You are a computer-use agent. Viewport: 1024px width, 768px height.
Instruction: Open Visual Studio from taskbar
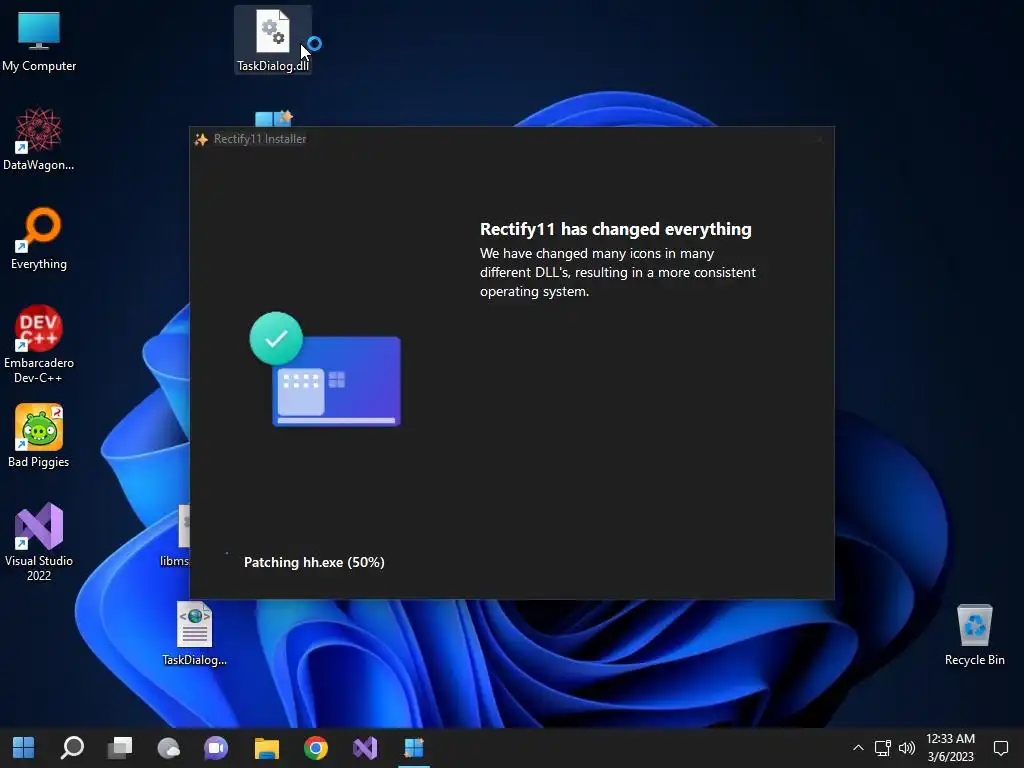[365, 748]
